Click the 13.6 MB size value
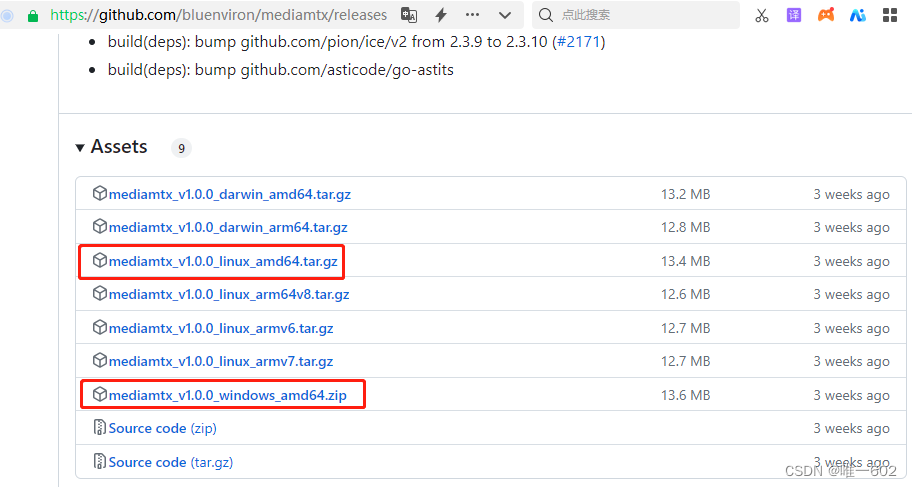The width and height of the screenshot is (912, 487). [x=685, y=396]
